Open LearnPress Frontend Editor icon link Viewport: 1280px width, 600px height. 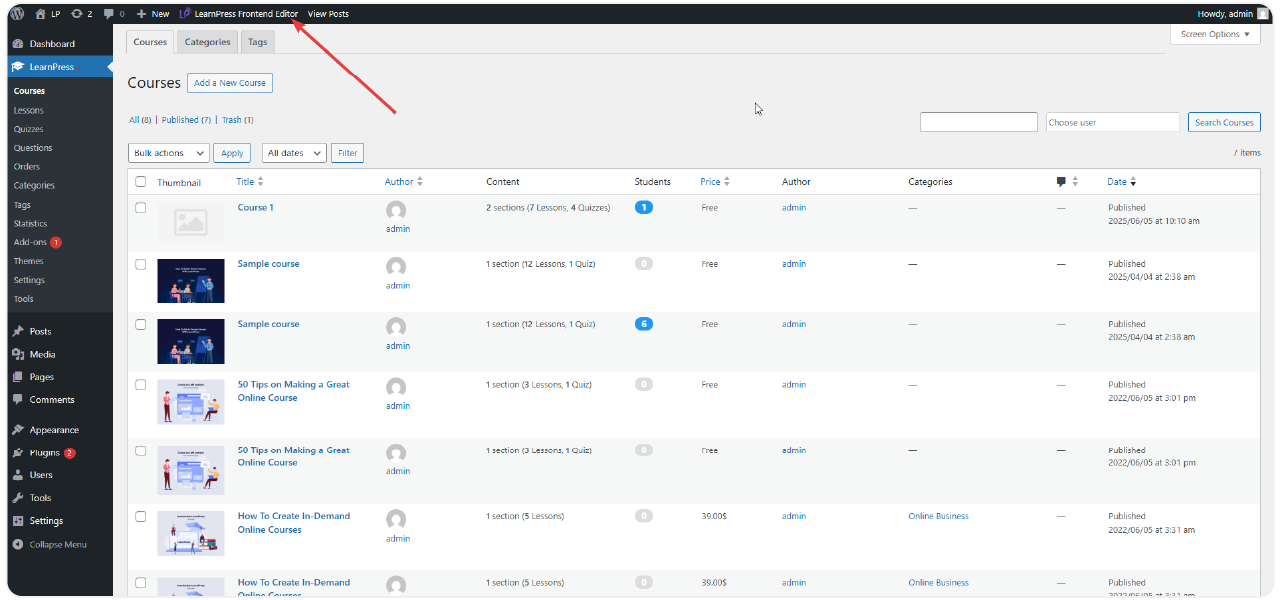point(185,14)
